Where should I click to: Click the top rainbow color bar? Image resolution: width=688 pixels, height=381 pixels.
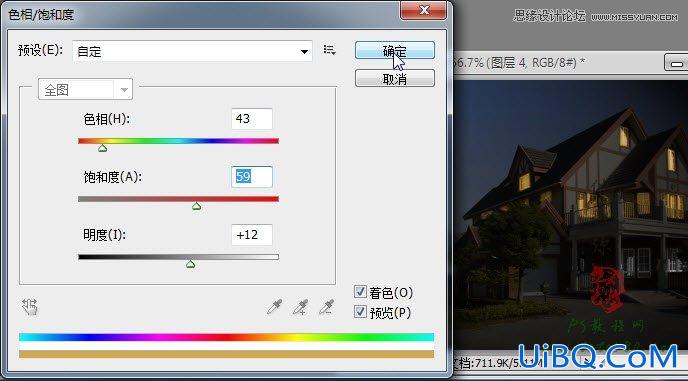tap(226, 337)
